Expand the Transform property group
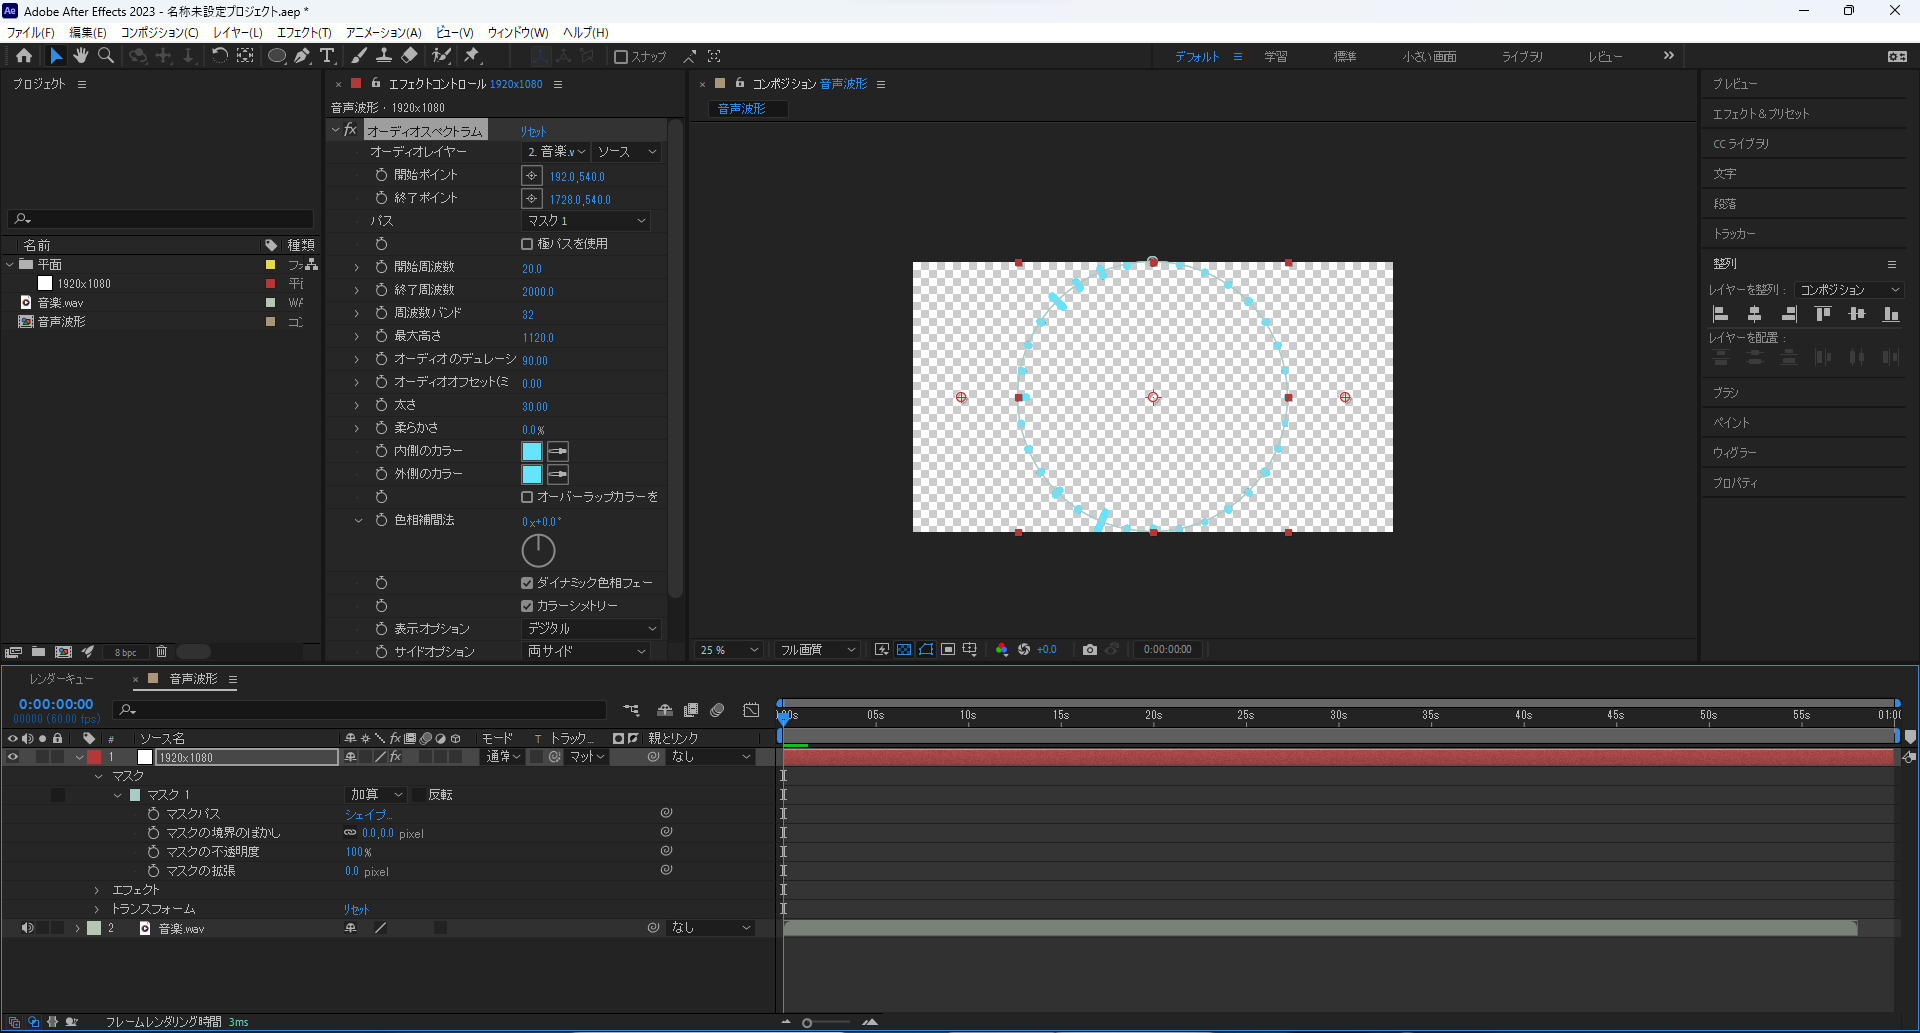 tap(97, 909)
